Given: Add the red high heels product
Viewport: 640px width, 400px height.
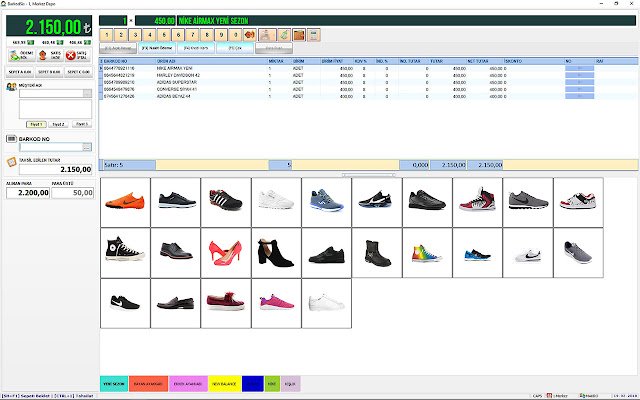Looking at the screenshot, I should pos(226,253).
